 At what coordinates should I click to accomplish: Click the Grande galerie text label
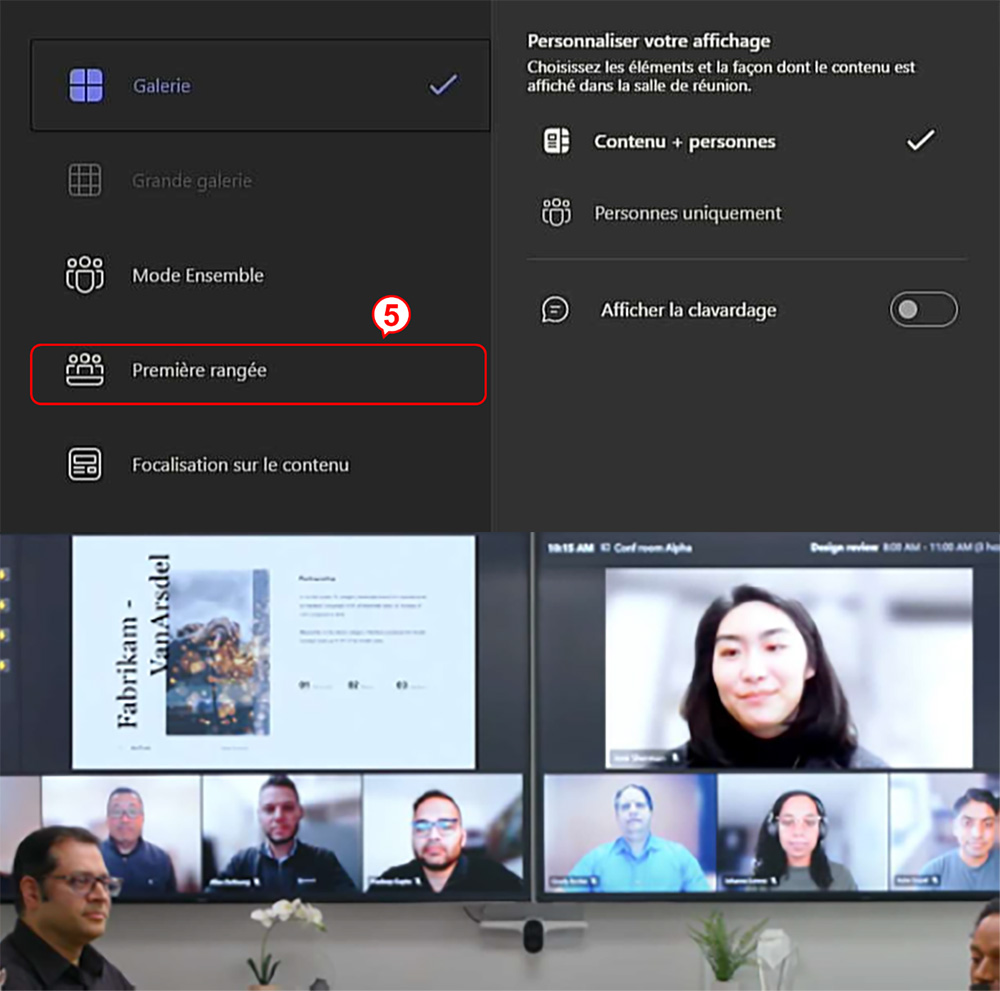[x=192, y=182]
